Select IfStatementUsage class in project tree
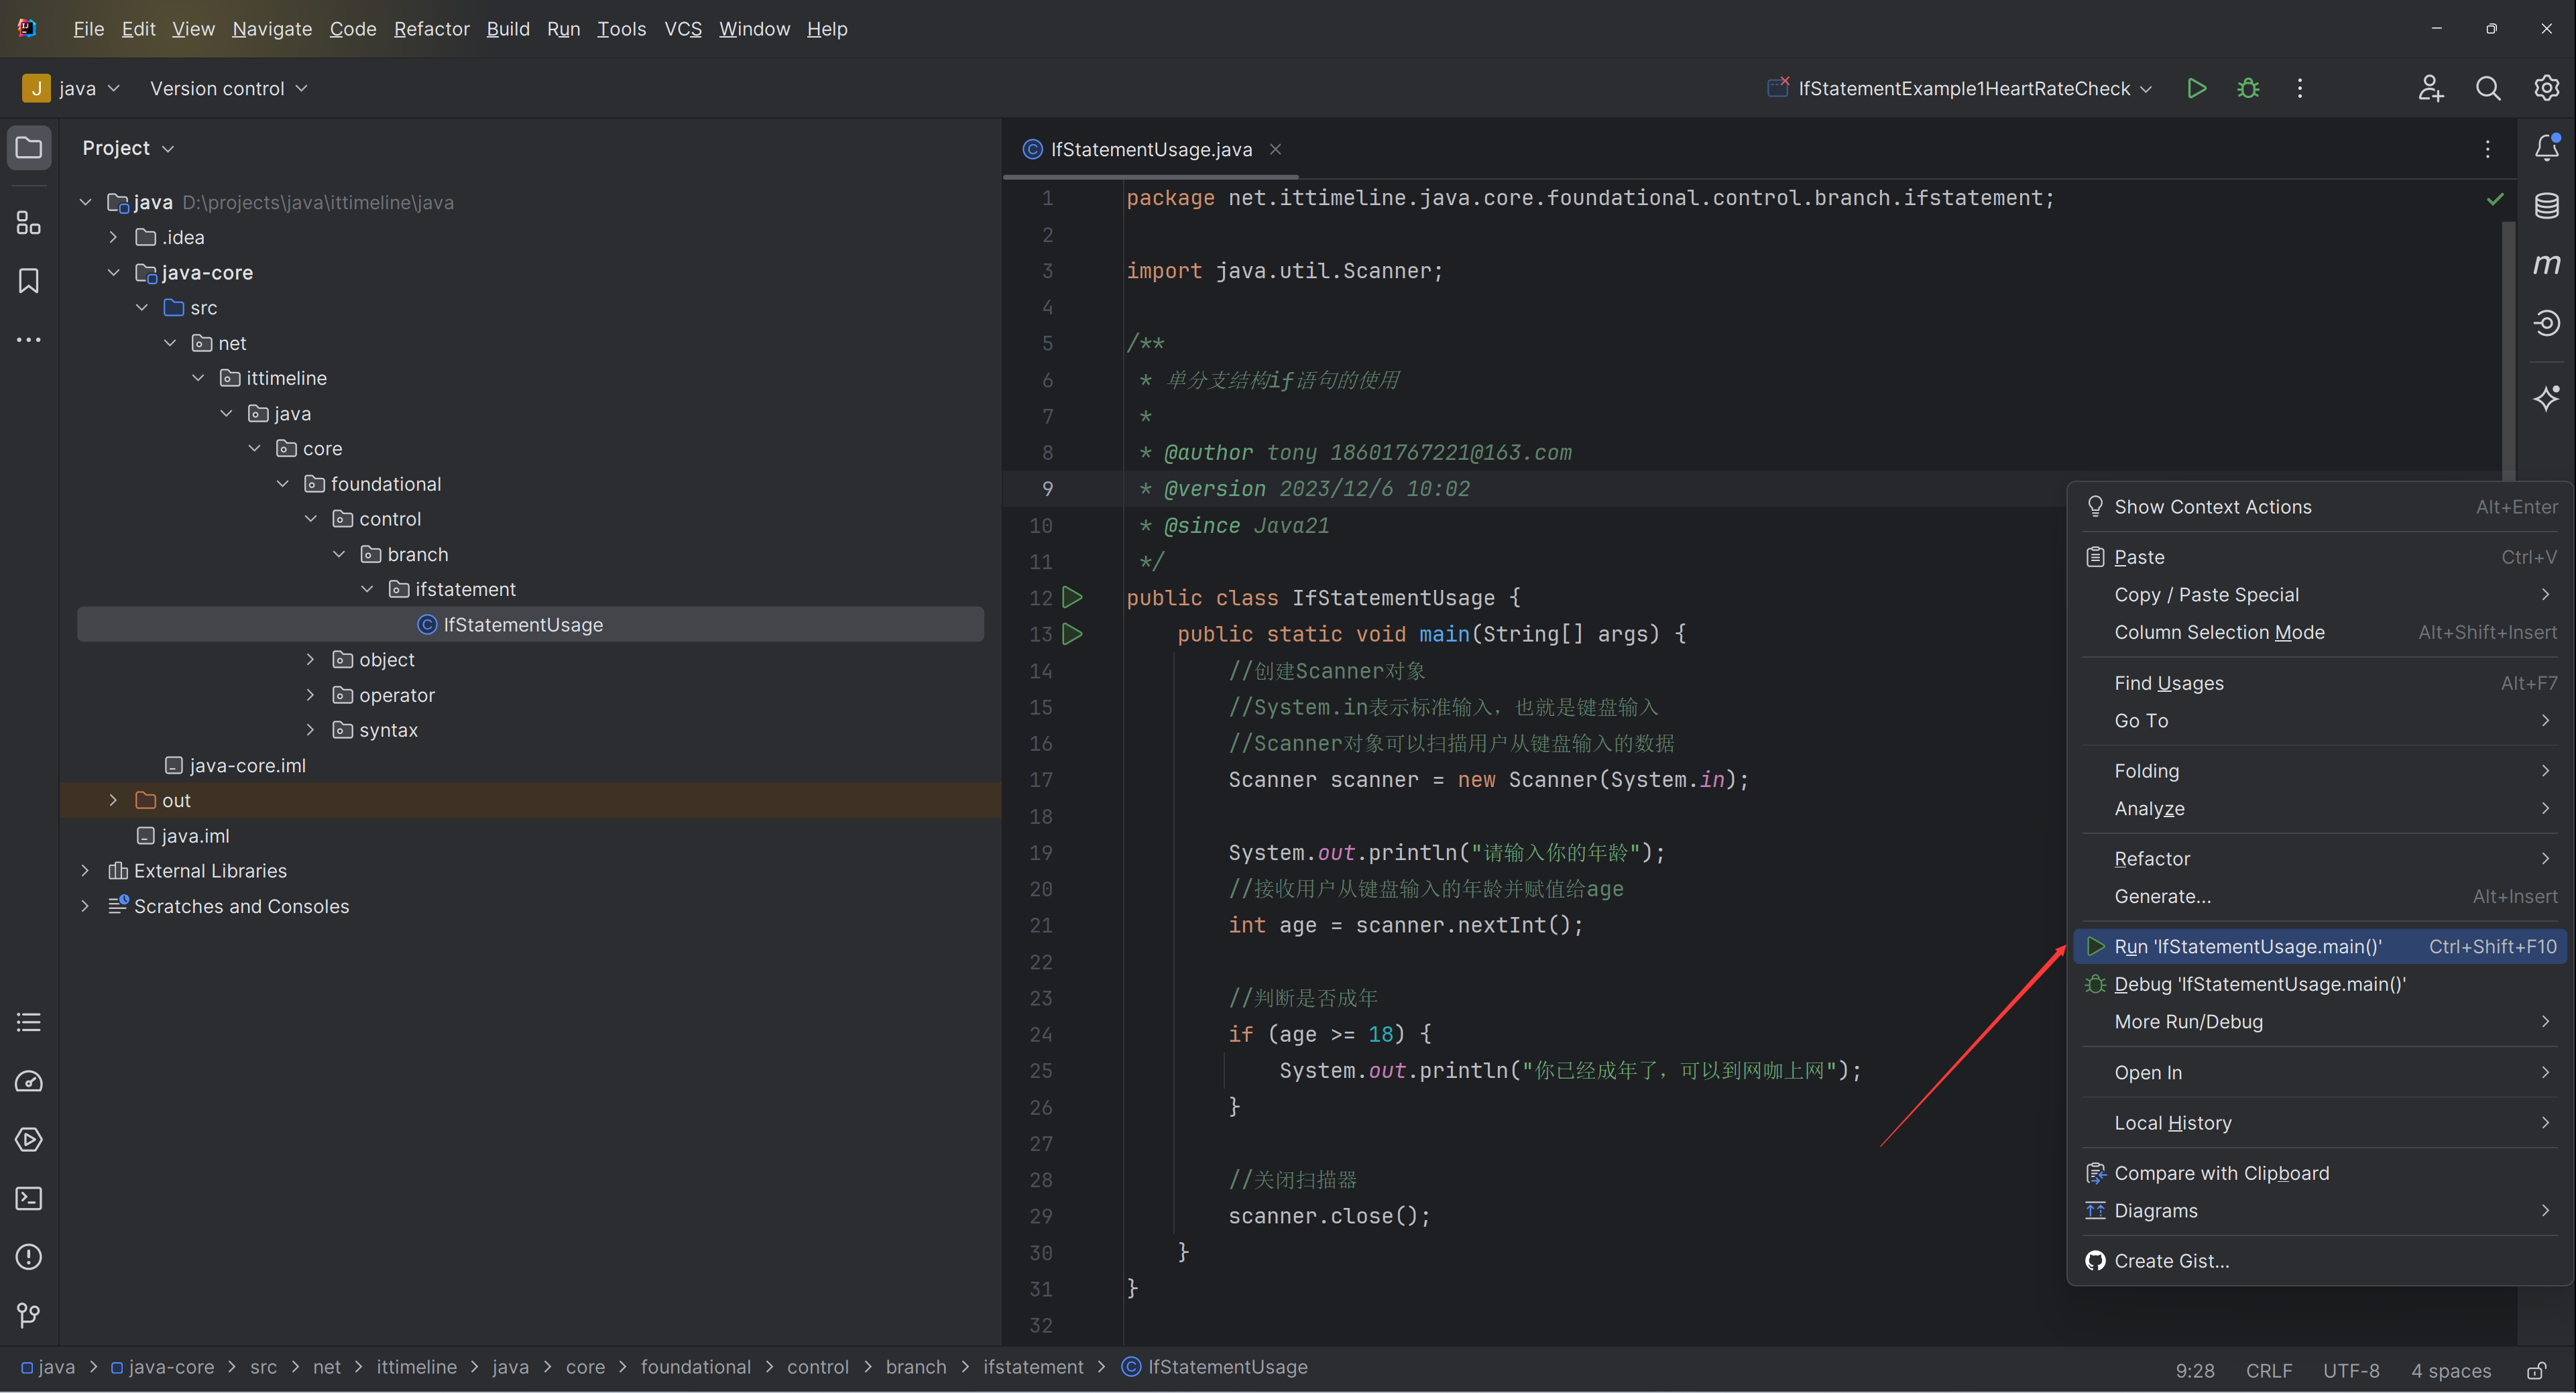 pos(530,624)
